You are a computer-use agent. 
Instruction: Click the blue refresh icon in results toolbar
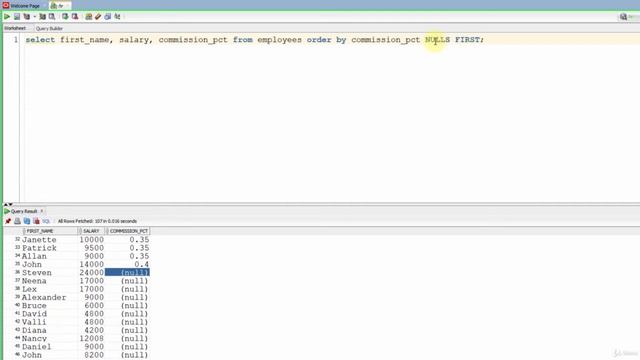click(x=27, y=221)
